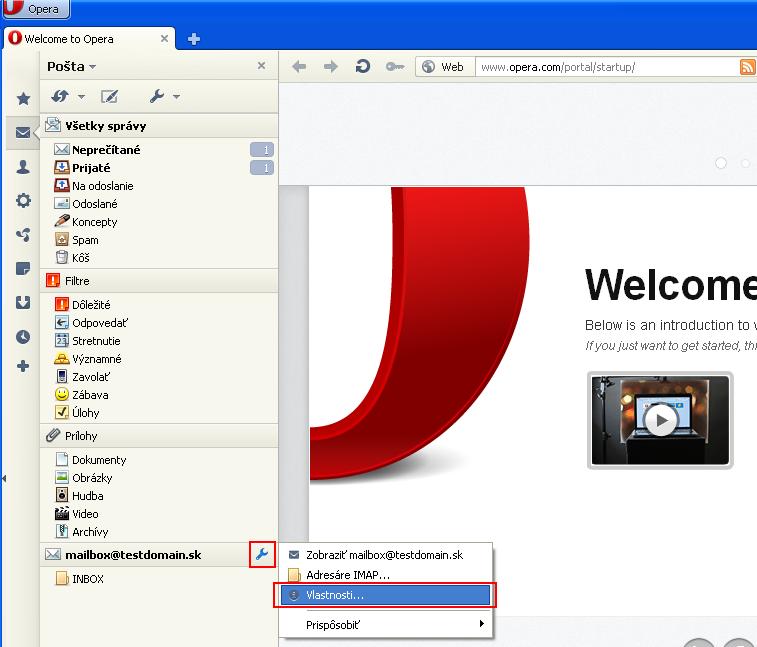Open the Neprečítané mail view
The height and width of the screenshot is (647, 757).
coord(159,150)
